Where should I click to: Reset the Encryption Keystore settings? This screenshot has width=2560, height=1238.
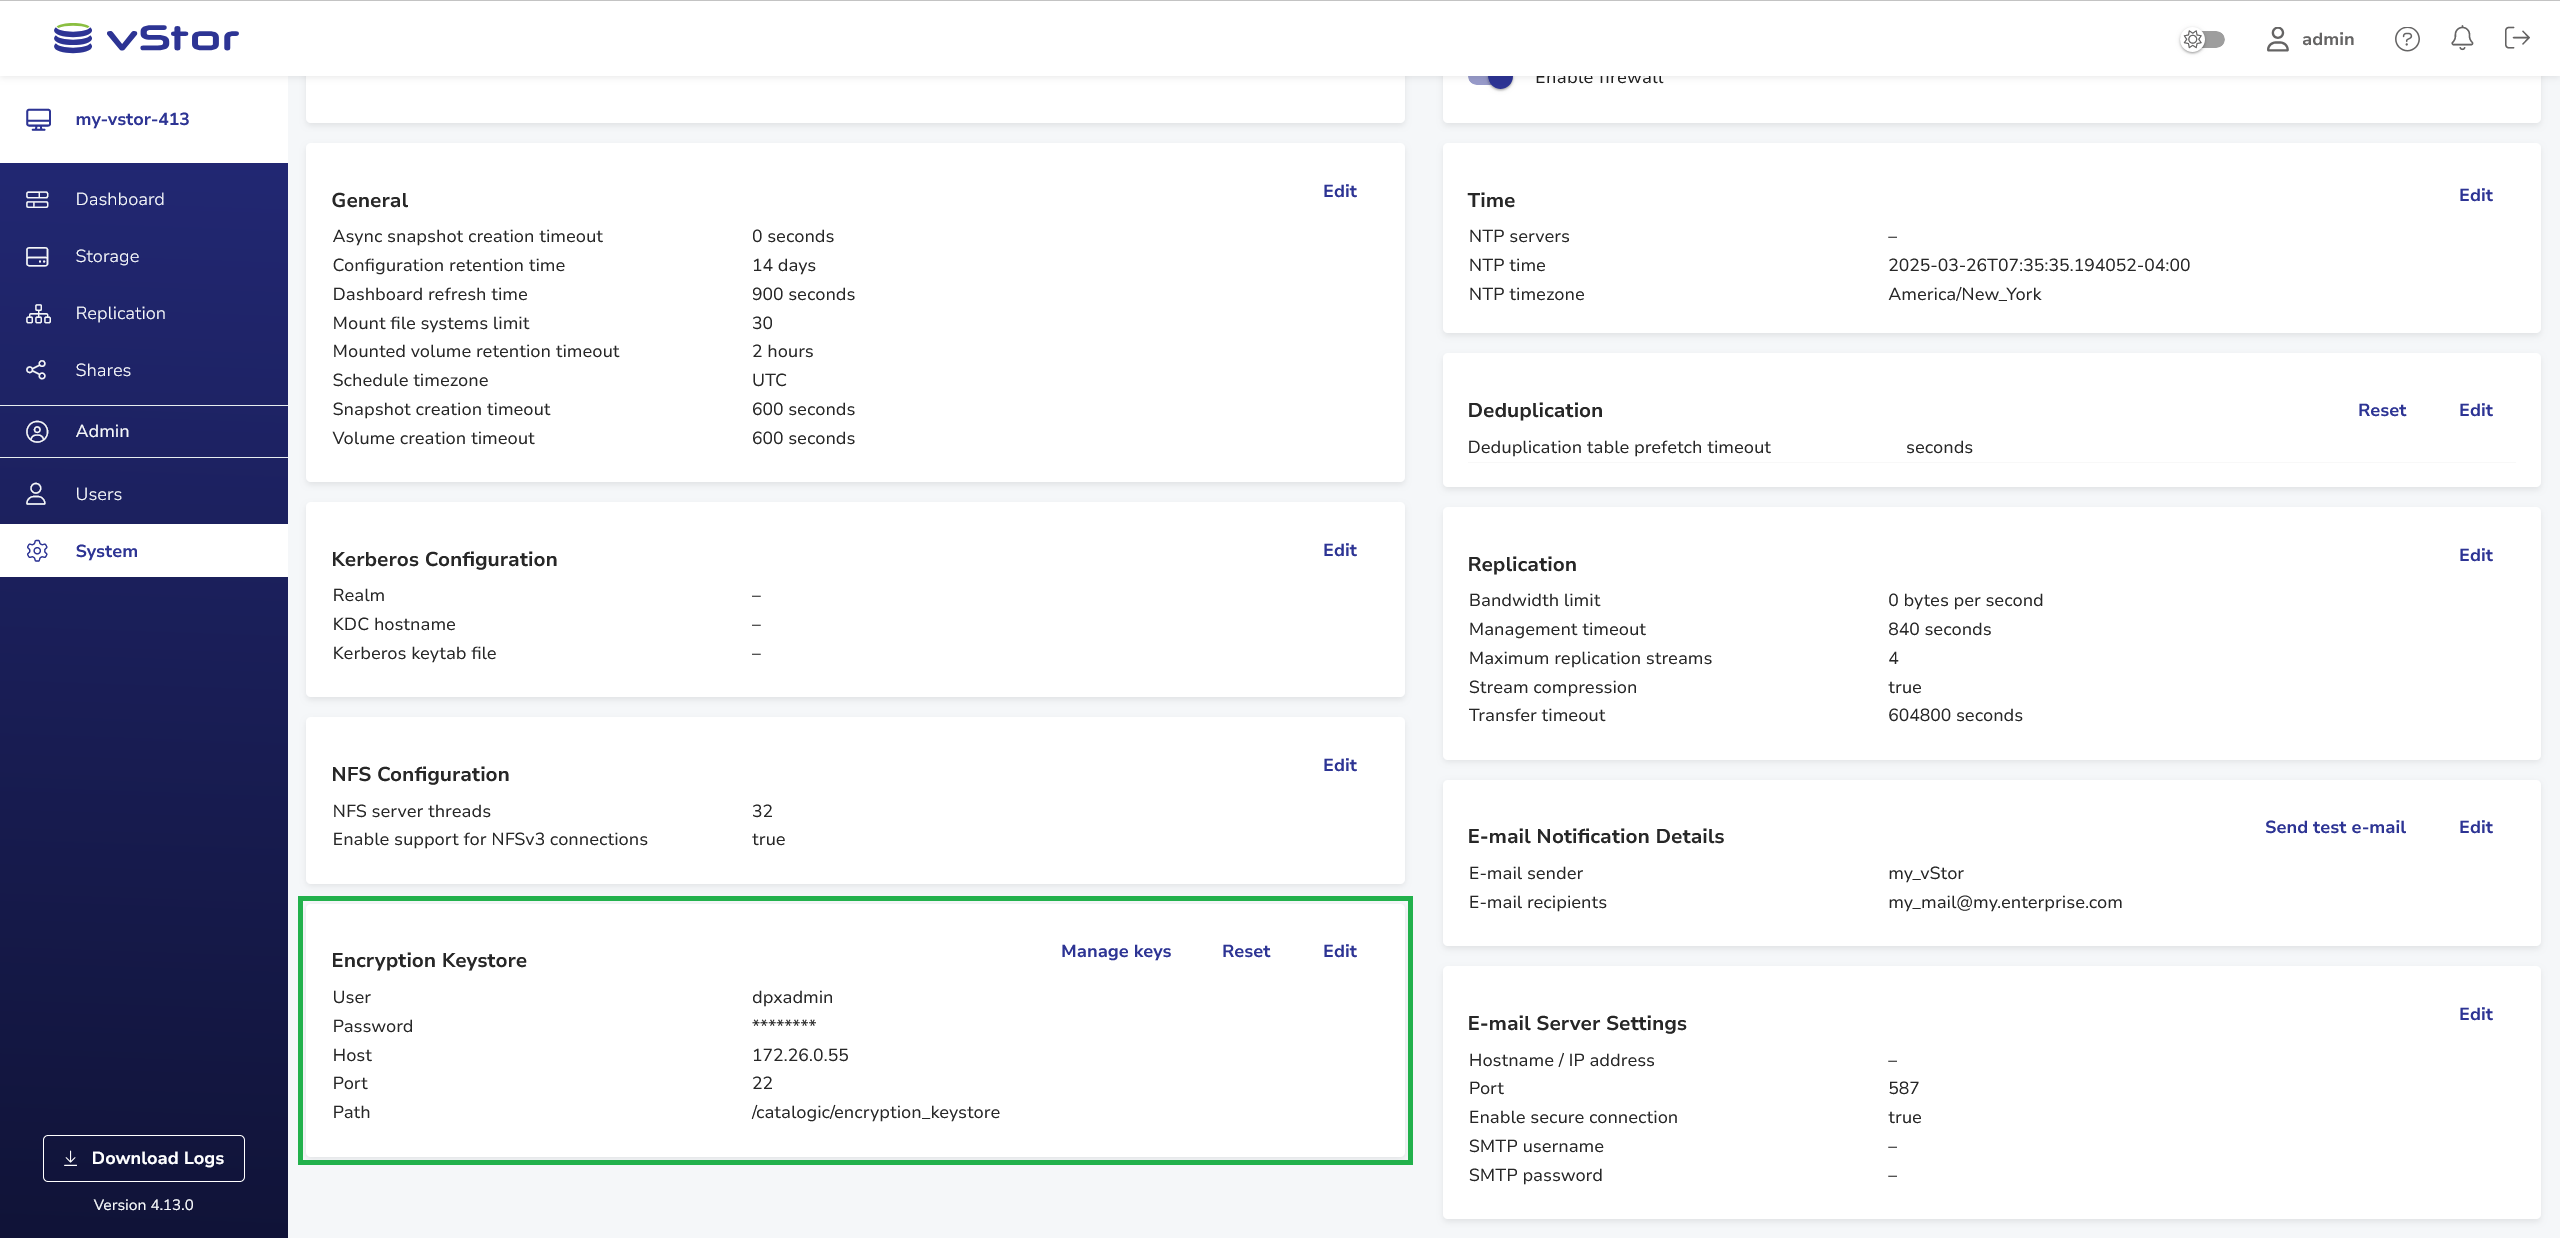pos(1245,951)
